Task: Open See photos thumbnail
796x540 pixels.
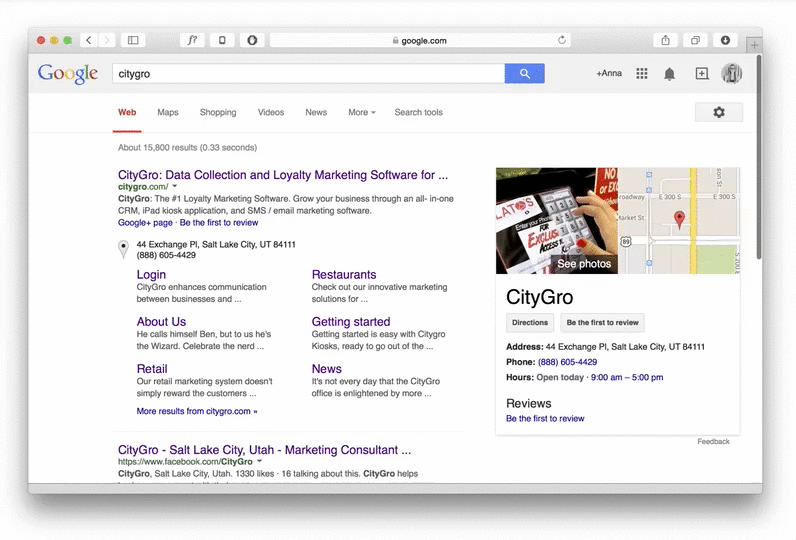Action: pyautogui.click(x=557, y=221)
